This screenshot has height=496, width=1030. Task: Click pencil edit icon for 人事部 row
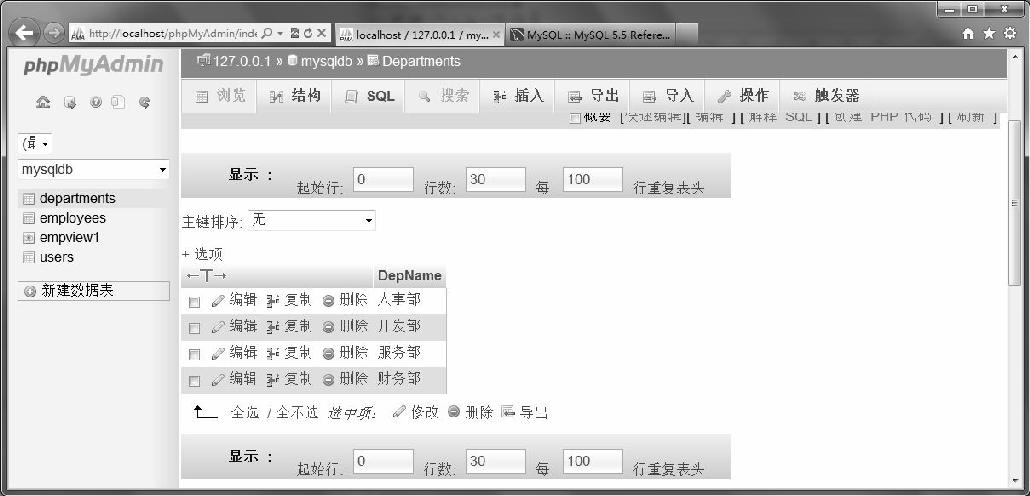point(218,302)
